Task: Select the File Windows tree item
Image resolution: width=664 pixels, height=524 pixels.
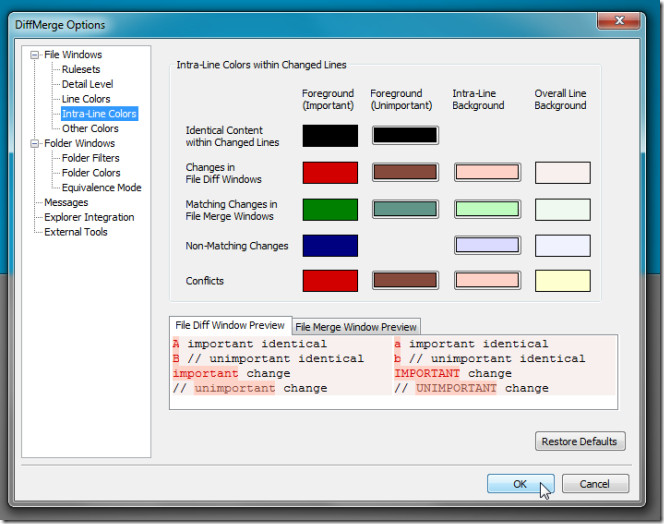Action: tap(73, 55)
